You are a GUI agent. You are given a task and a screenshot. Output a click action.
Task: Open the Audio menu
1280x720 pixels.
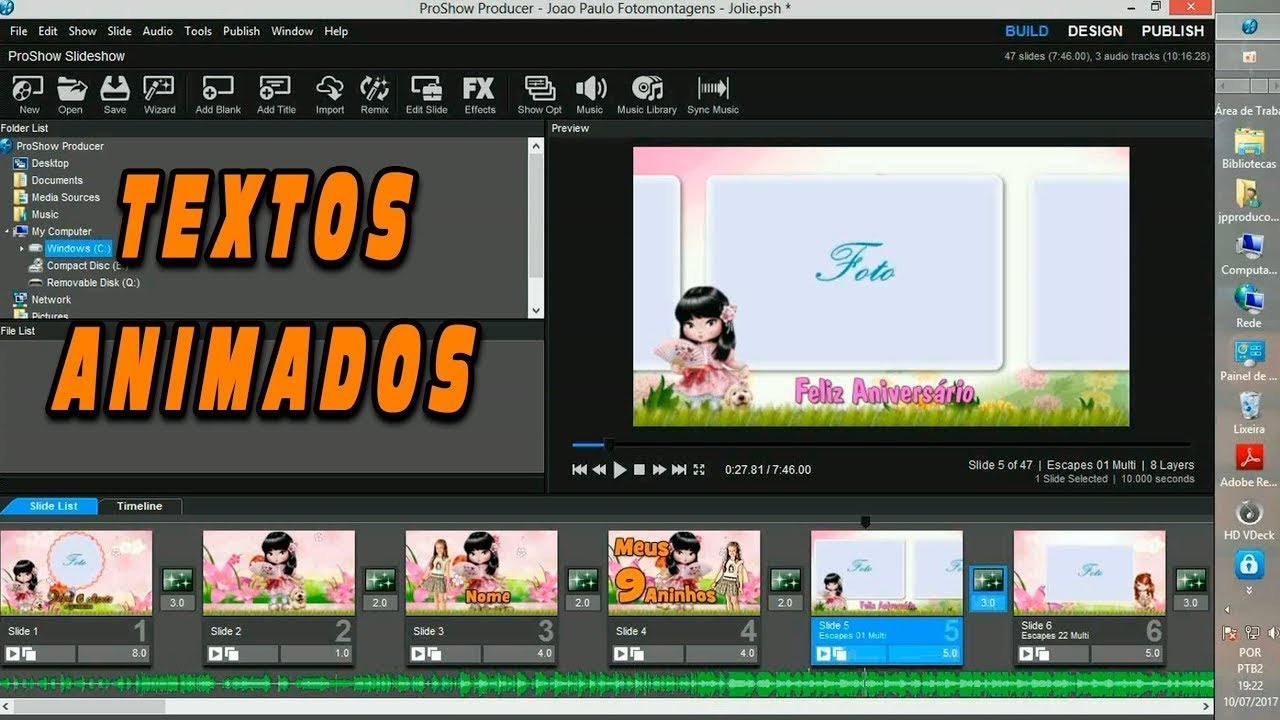point(158,31)
